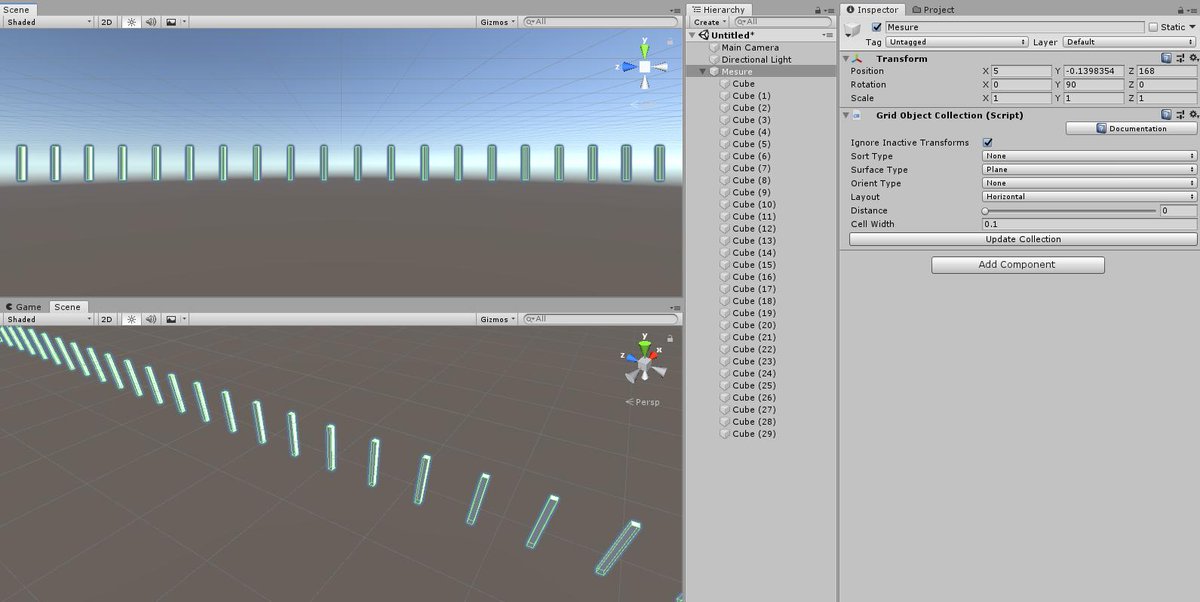Click the Cell Width input field

click(1090, 224)
